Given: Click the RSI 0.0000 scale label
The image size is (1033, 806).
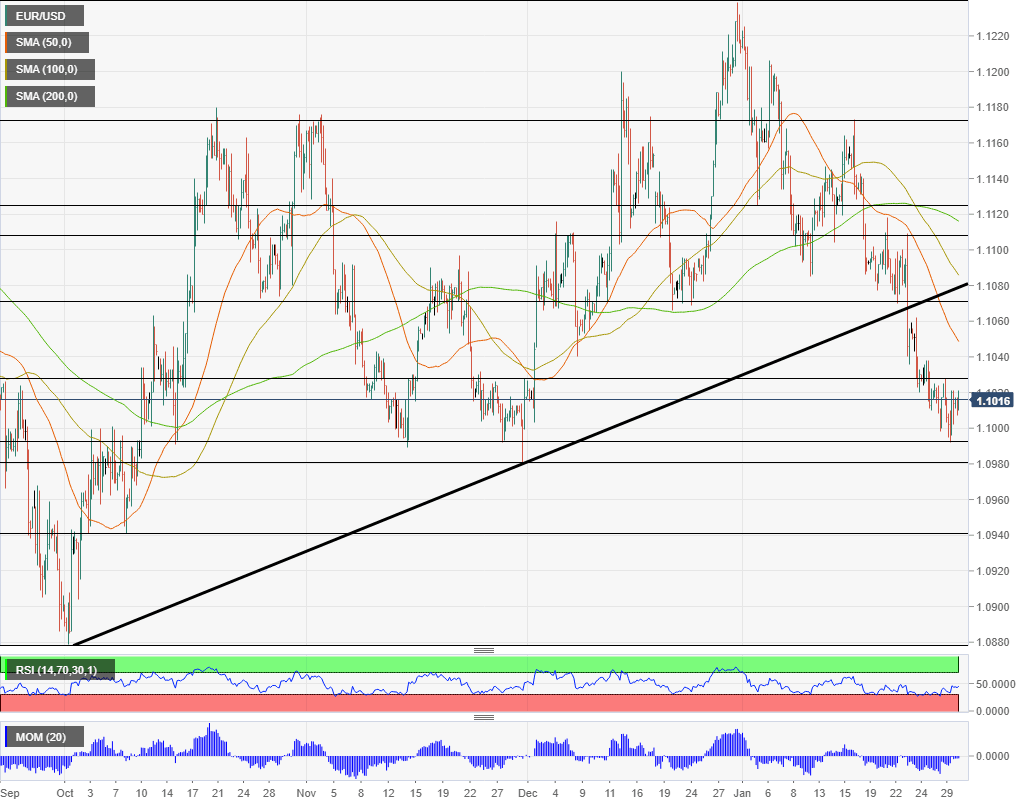Looking at the screenshot, I should pos(993,711).
